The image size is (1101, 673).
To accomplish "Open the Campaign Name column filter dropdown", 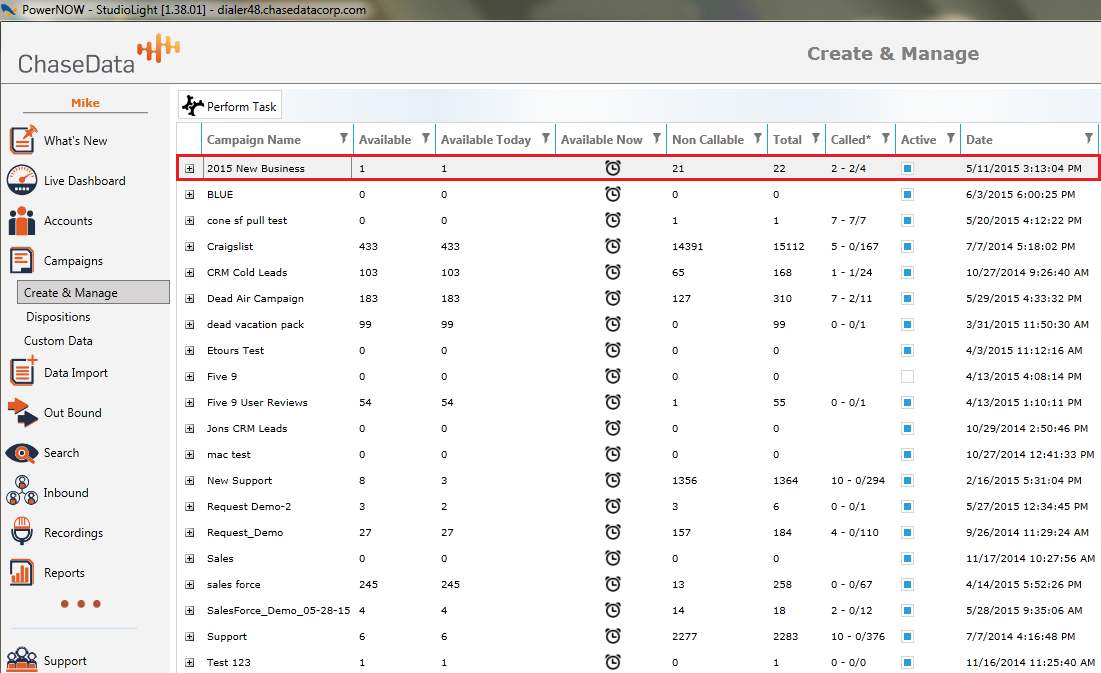I will coord(344,138).
